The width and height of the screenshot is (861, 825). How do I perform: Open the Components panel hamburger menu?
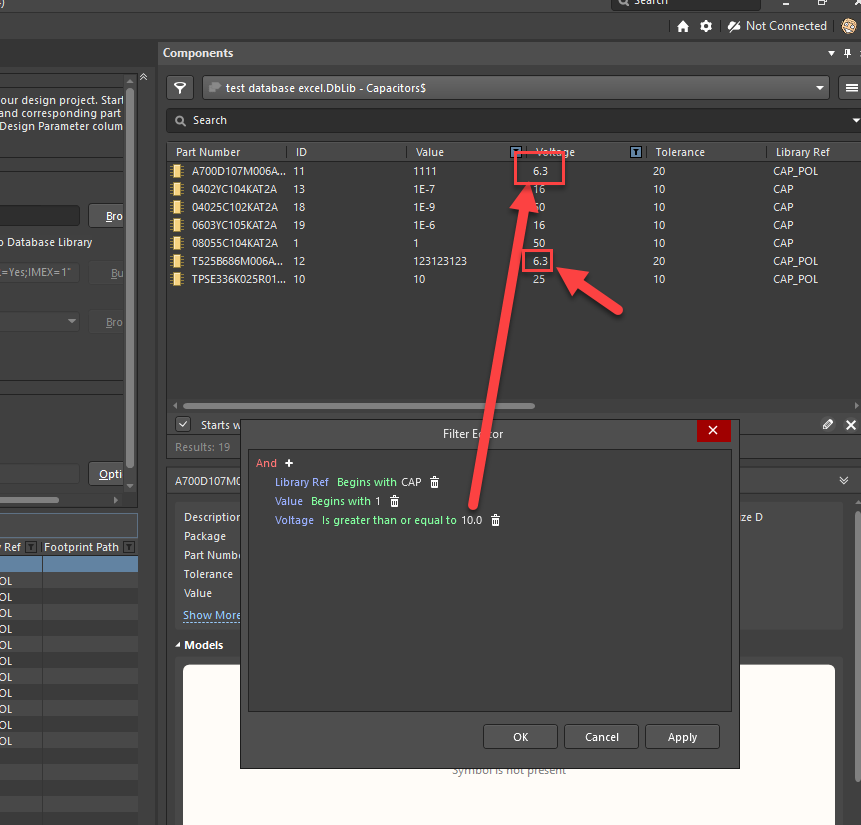(851, 88)
